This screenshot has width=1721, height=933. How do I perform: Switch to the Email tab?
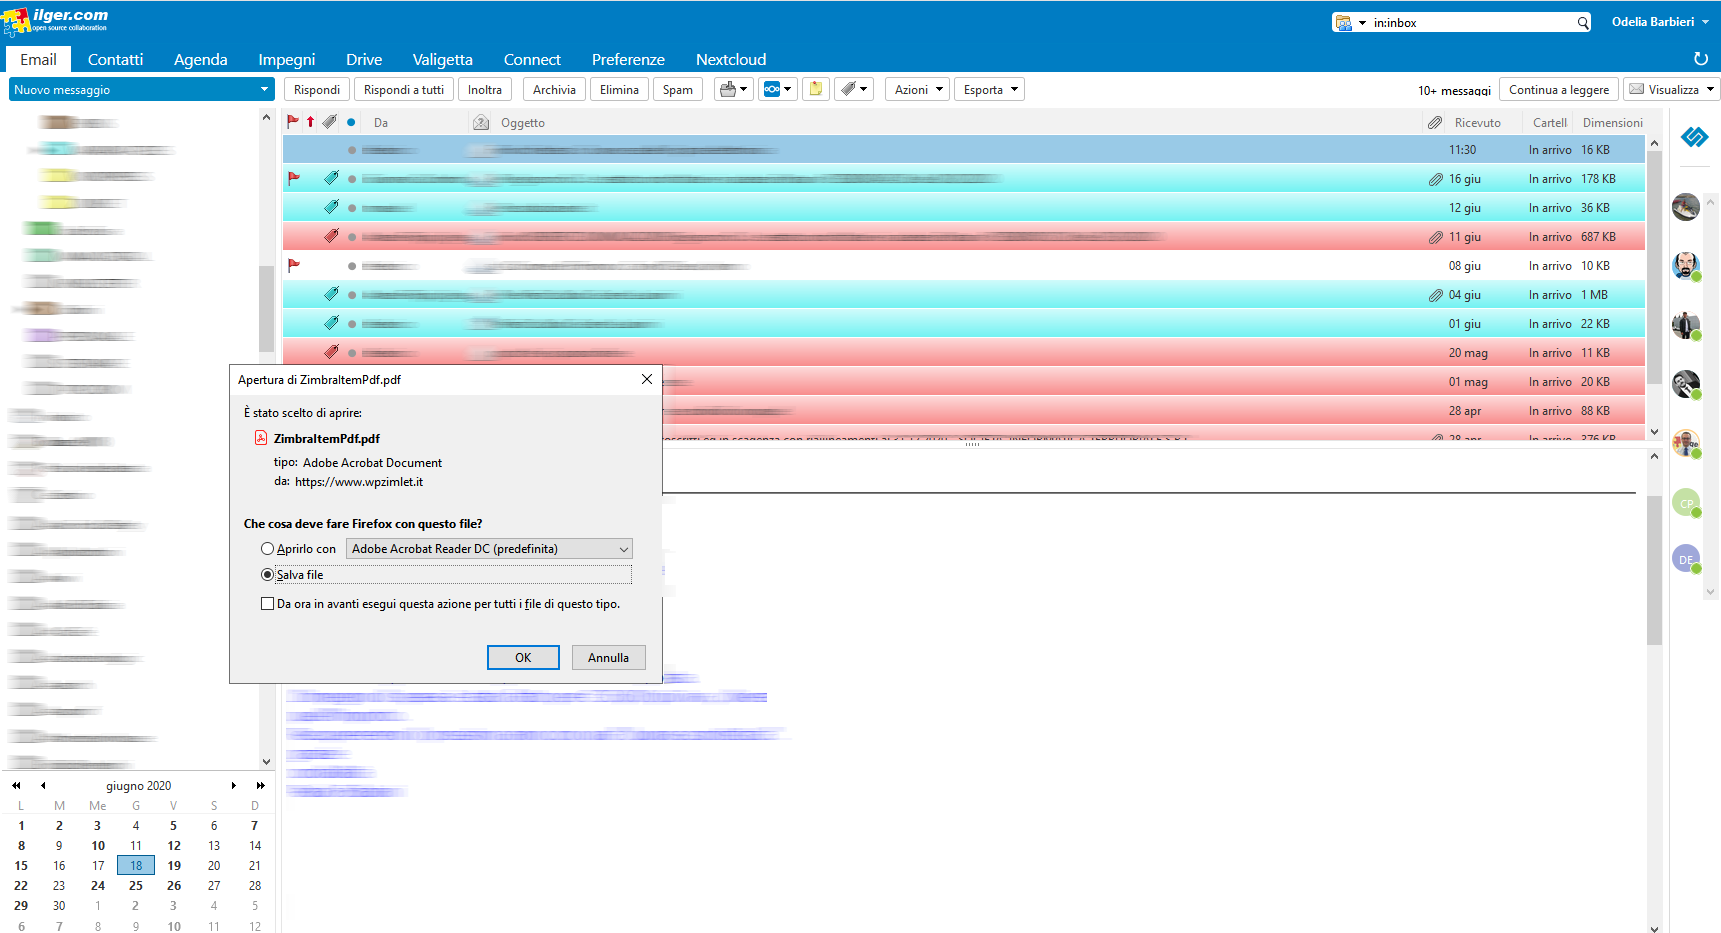coord(38,60)
